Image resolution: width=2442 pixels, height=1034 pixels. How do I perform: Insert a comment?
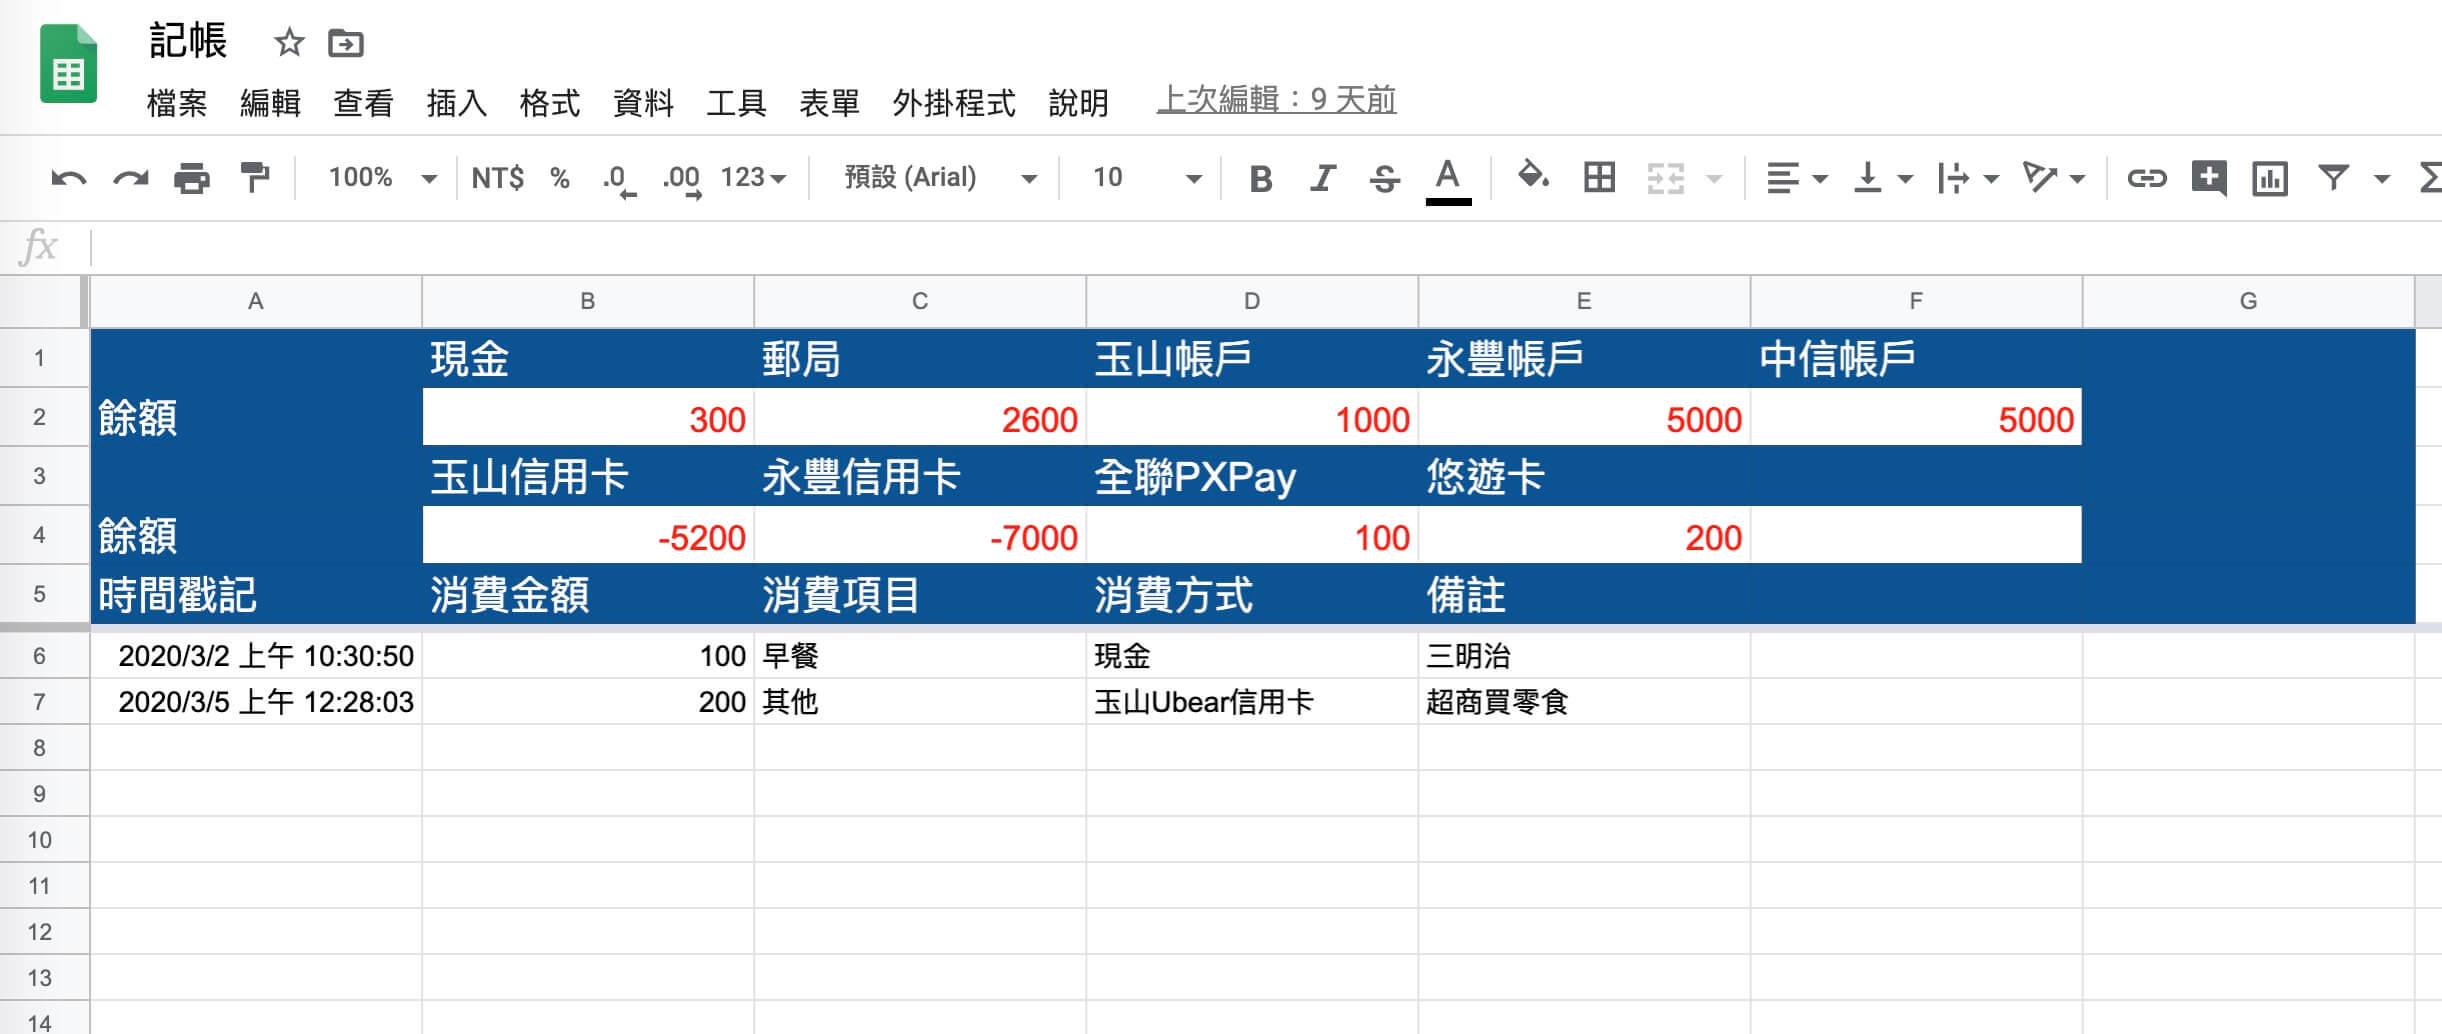(2208, 178)
